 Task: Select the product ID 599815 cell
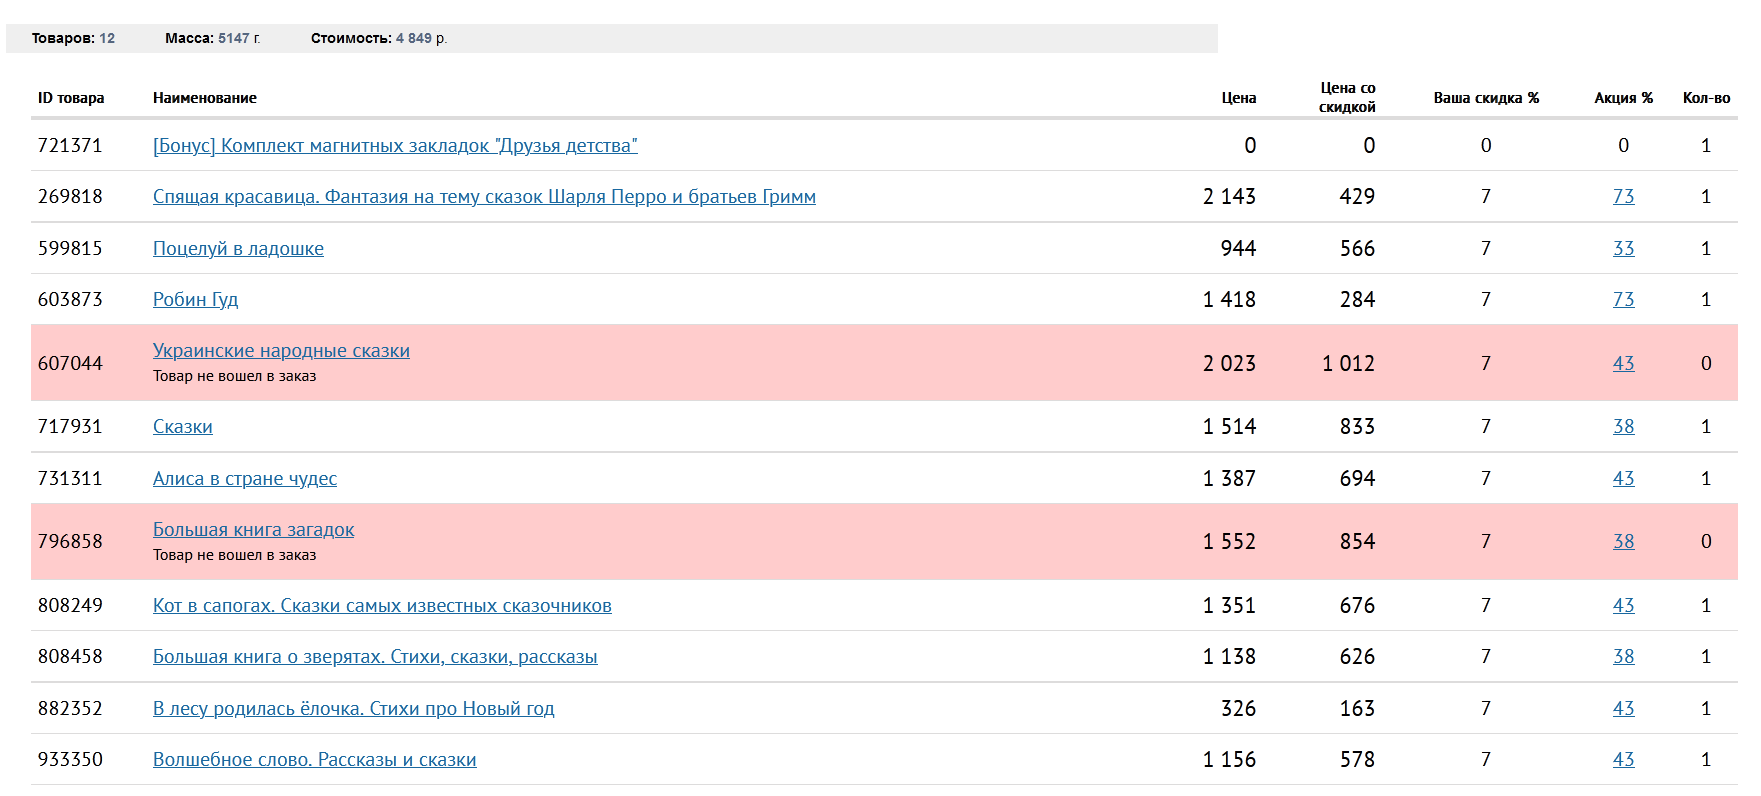pyautogui.click(x=70, y=249)
